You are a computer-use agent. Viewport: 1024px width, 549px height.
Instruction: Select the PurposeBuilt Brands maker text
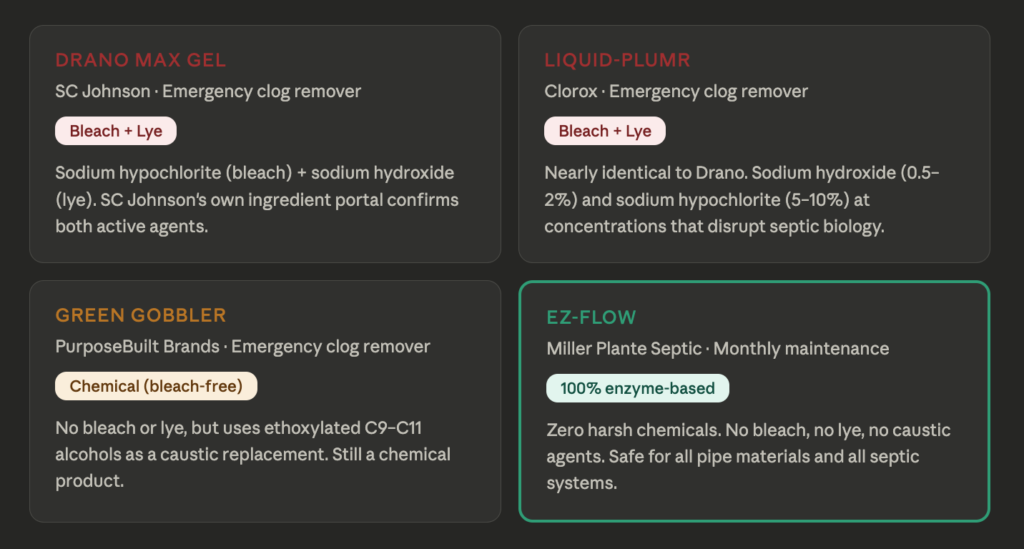click(137, 347)
